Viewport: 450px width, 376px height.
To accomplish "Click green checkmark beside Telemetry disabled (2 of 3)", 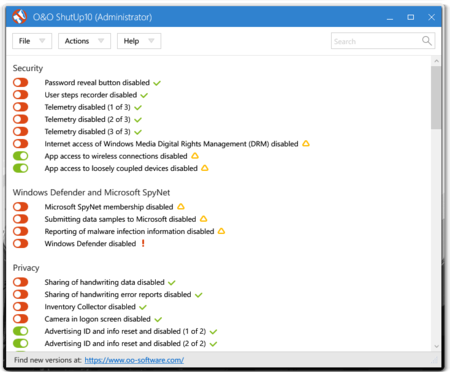I will pos(138,120).
